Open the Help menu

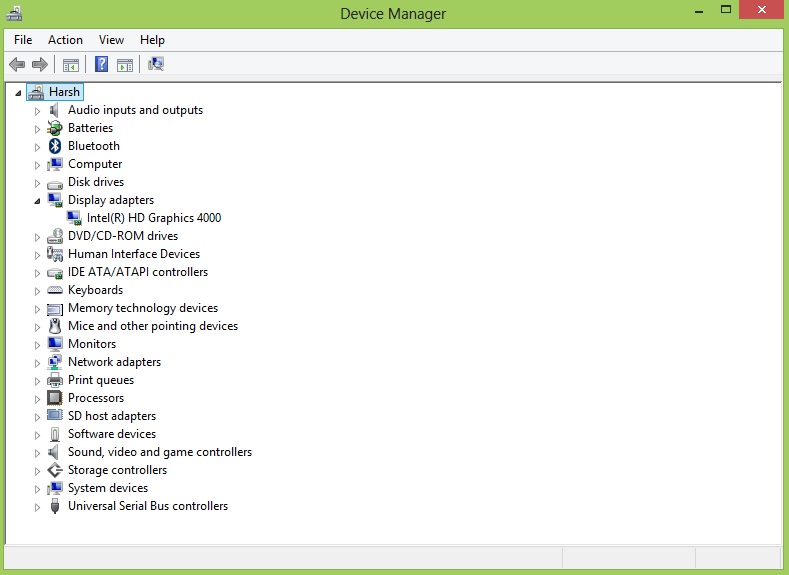152,40
